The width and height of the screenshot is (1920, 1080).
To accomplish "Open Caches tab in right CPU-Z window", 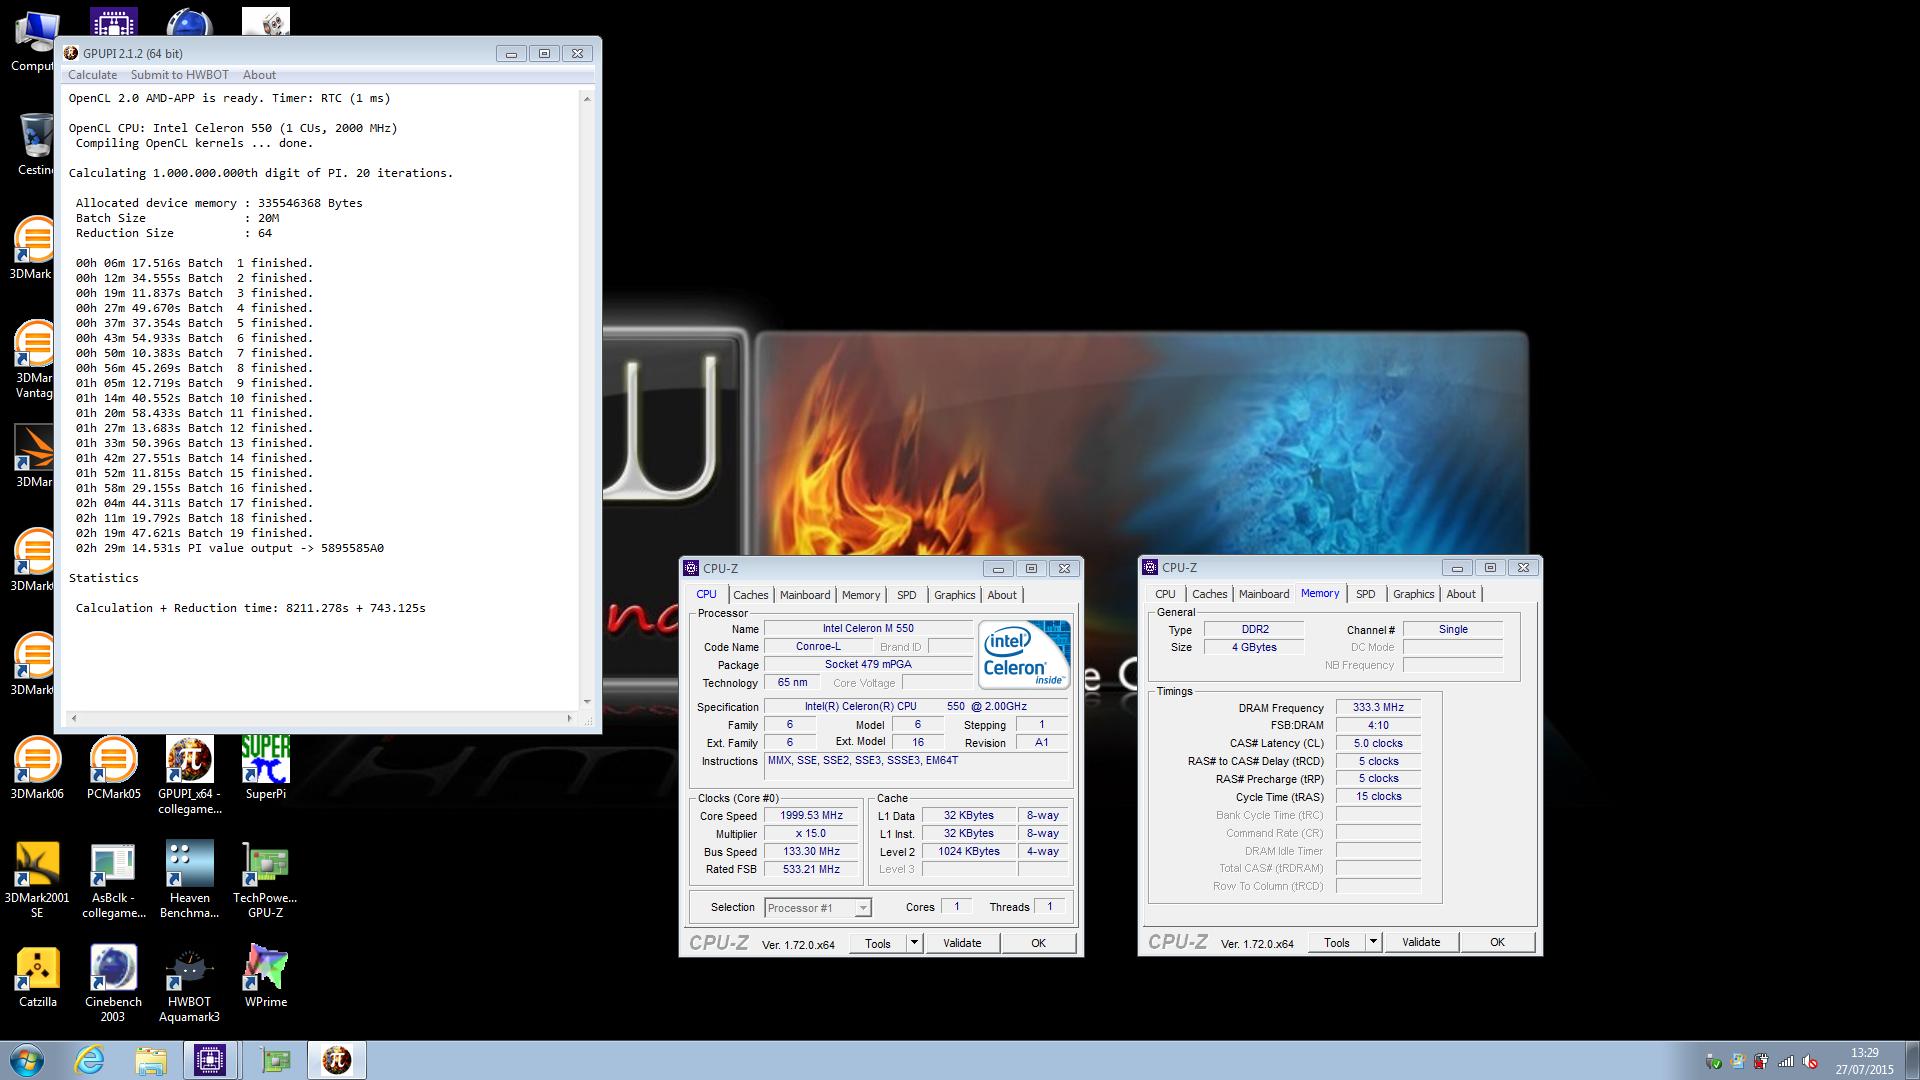I will click(1209, 594).
